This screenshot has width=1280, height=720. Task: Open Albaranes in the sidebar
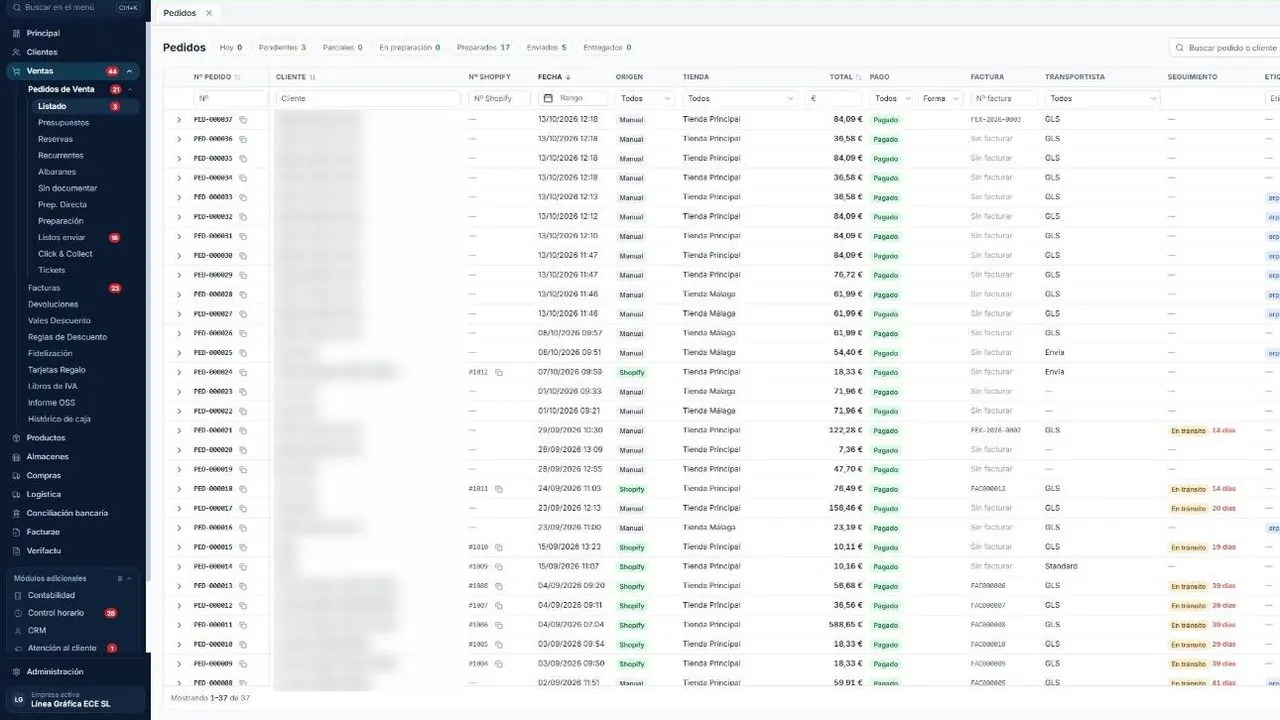point(57,172)
